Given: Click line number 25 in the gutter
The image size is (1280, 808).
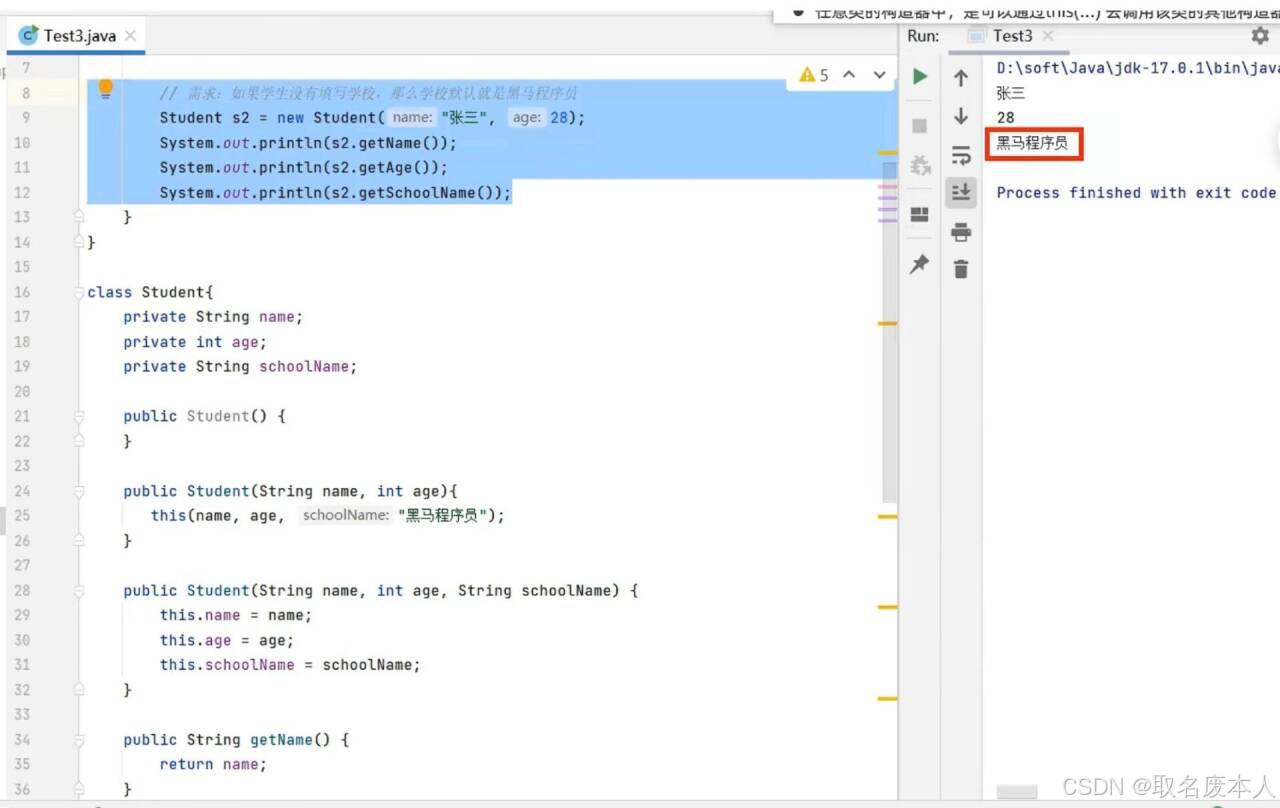Looking at the screenshot, I should click(22, 516).
